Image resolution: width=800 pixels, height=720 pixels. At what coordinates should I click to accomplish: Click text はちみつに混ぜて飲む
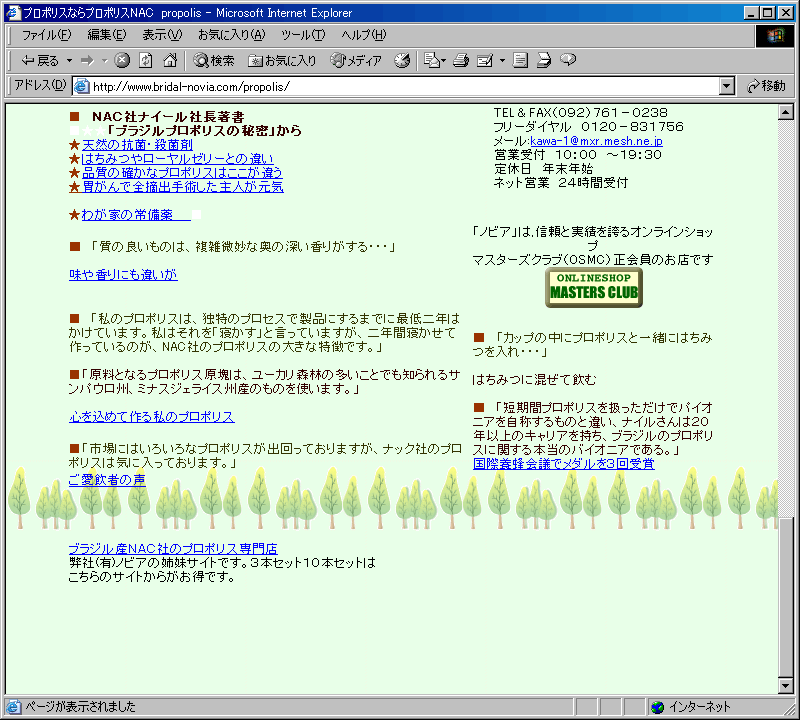(534, 380)
